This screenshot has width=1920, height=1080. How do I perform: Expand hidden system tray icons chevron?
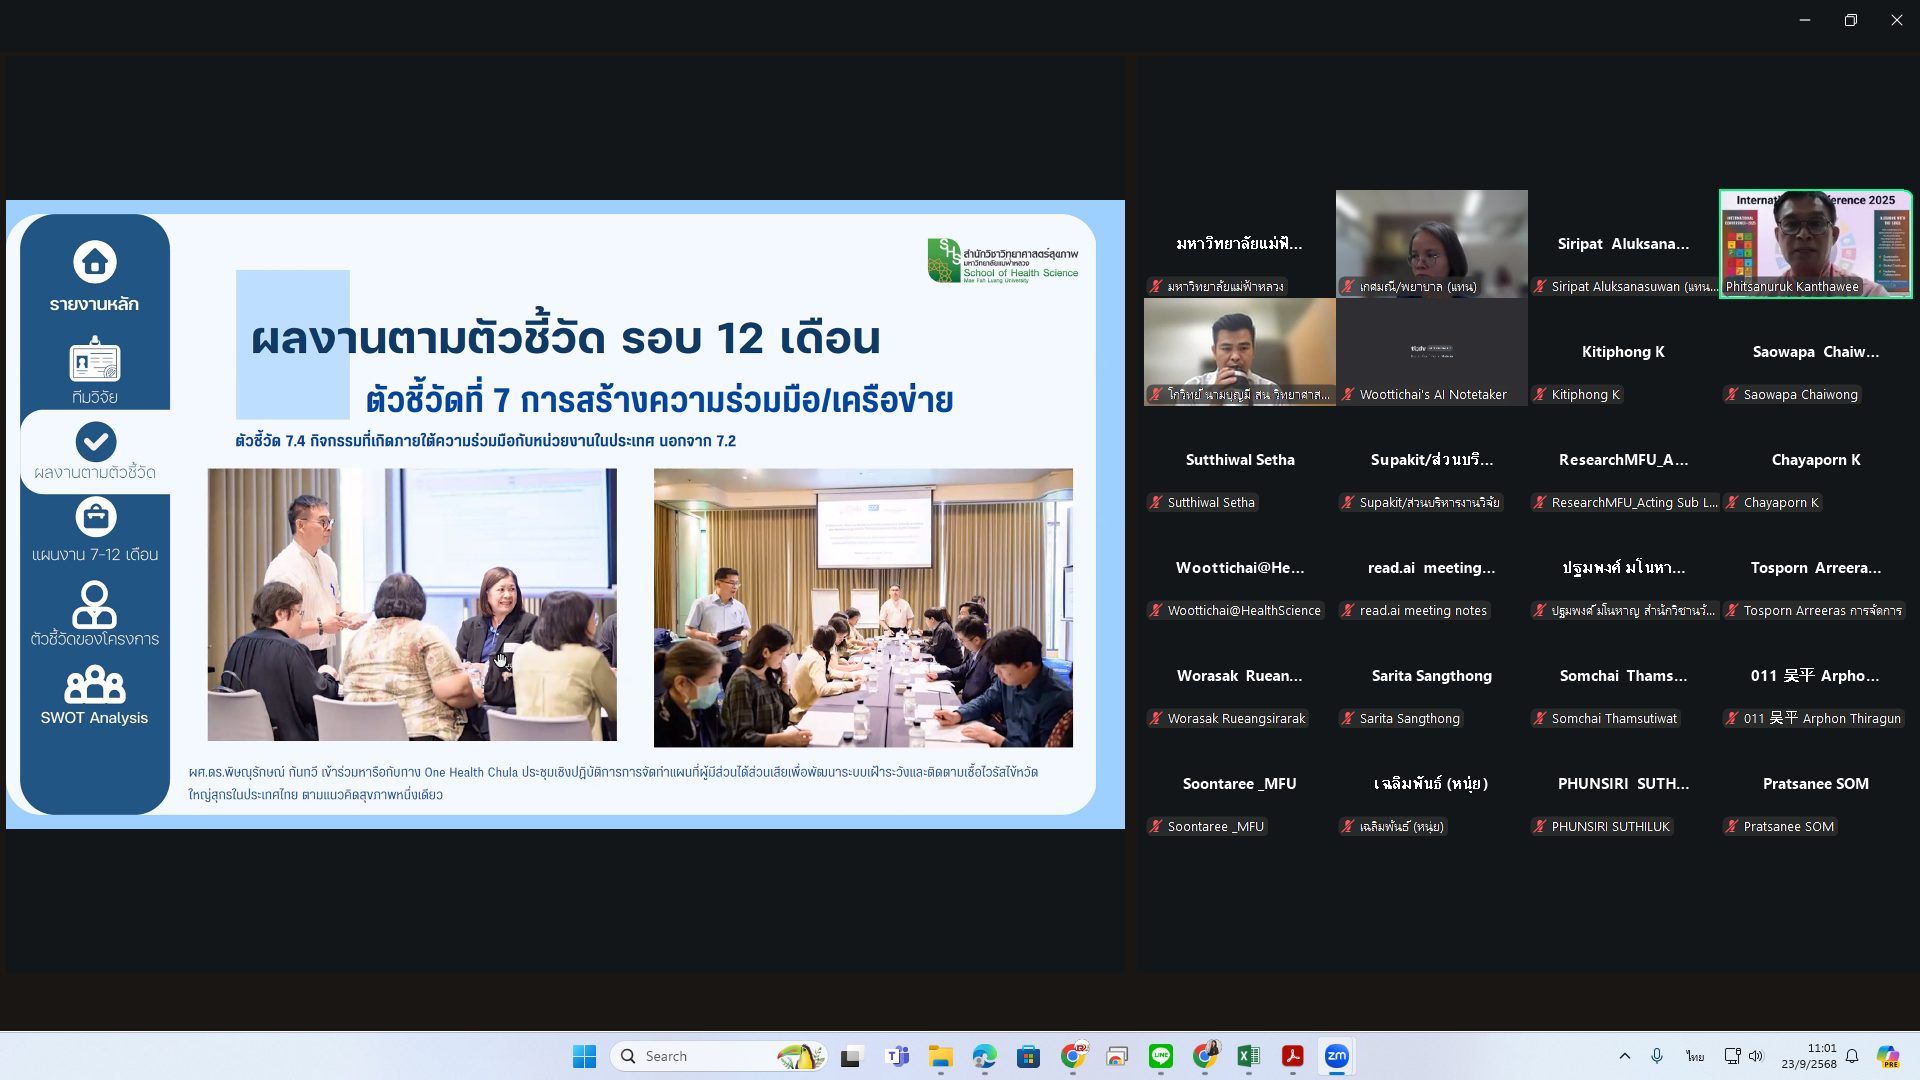[1624, 1056]
